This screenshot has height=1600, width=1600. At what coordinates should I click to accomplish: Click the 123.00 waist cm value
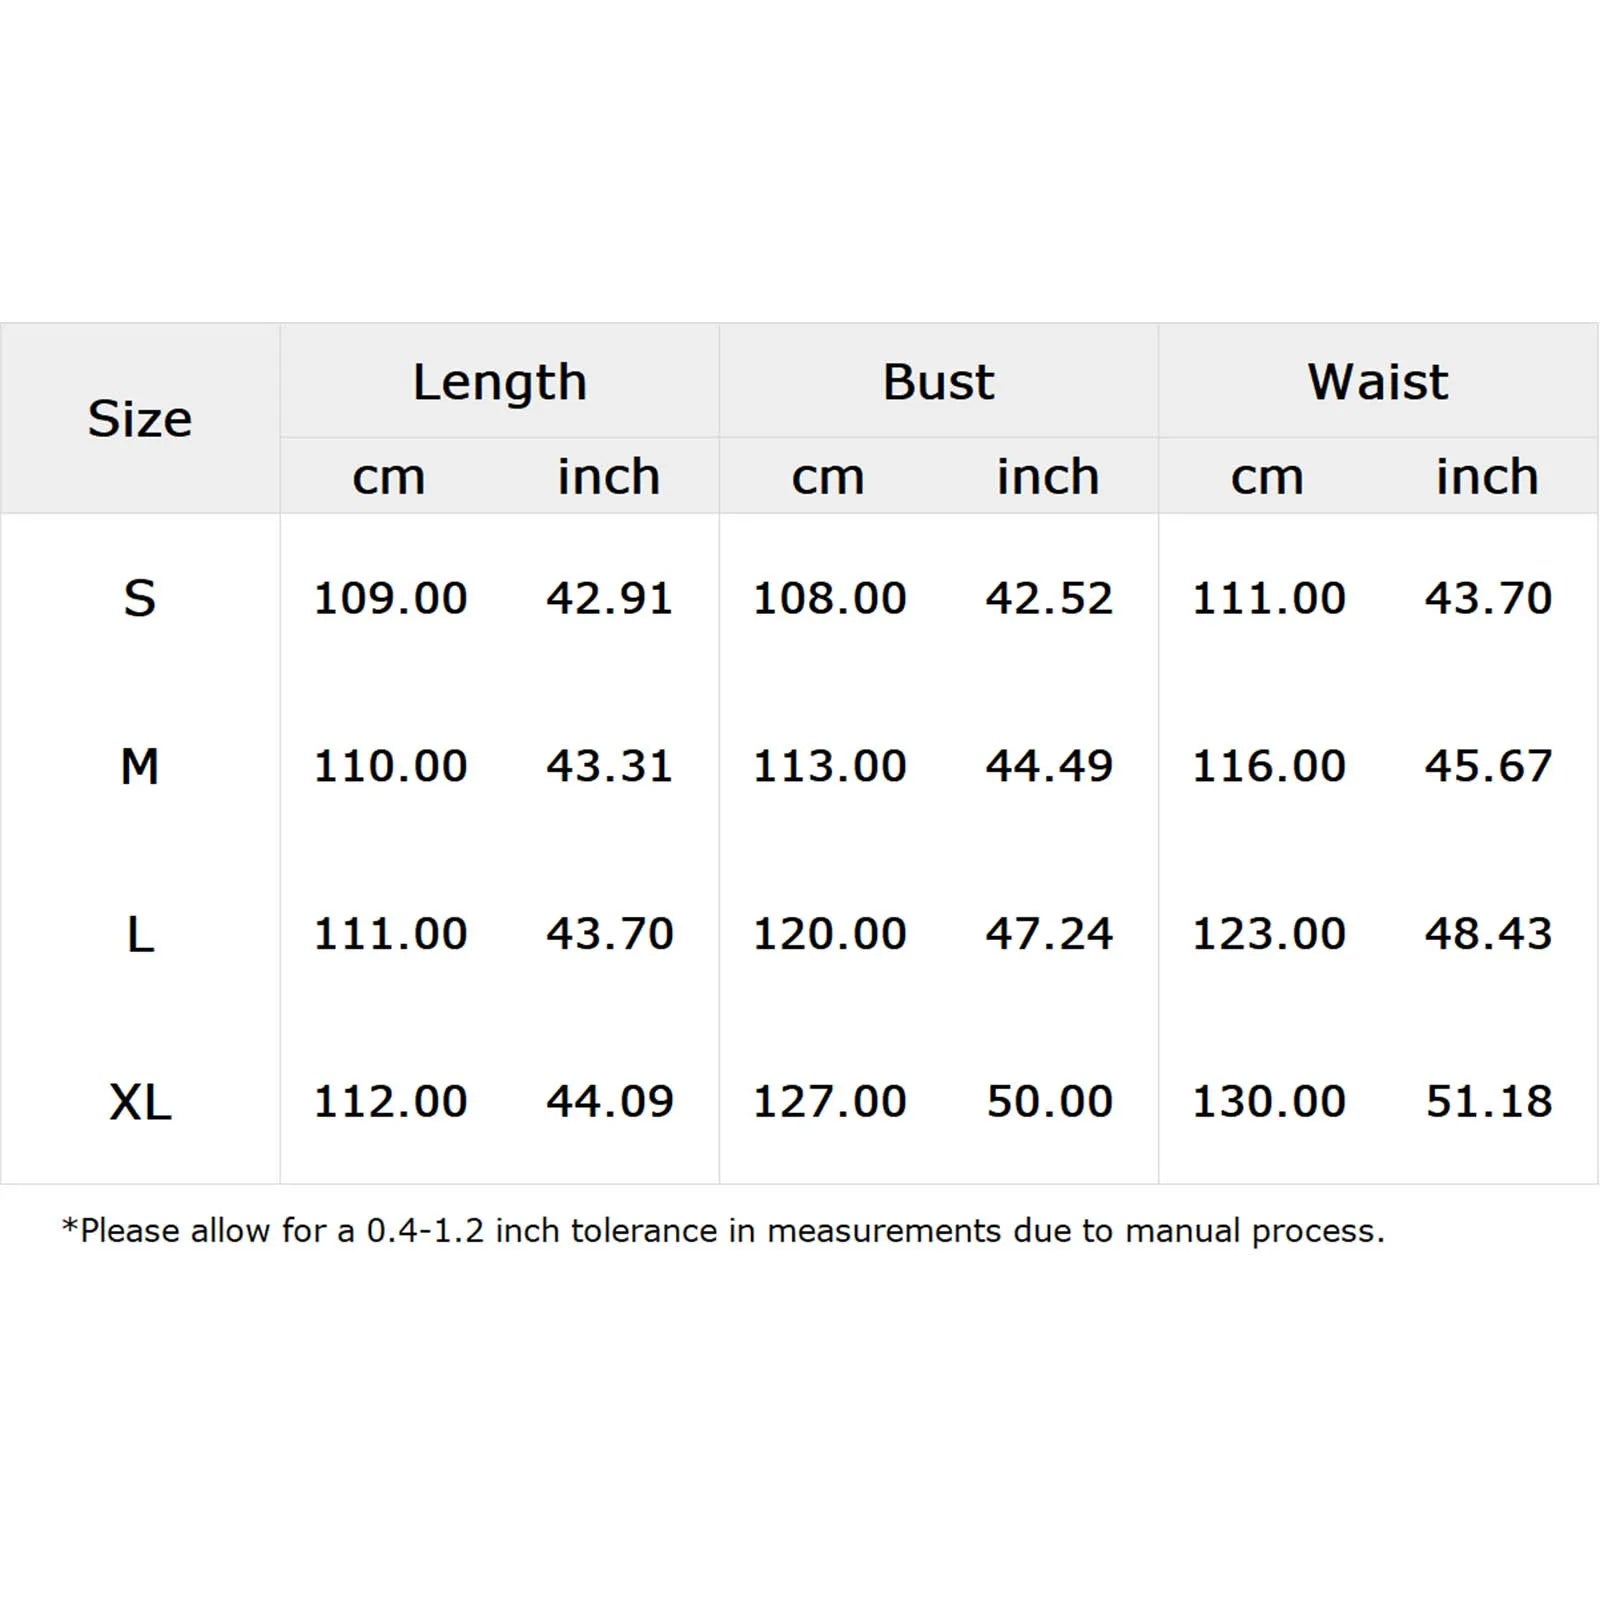point(1269,934)
